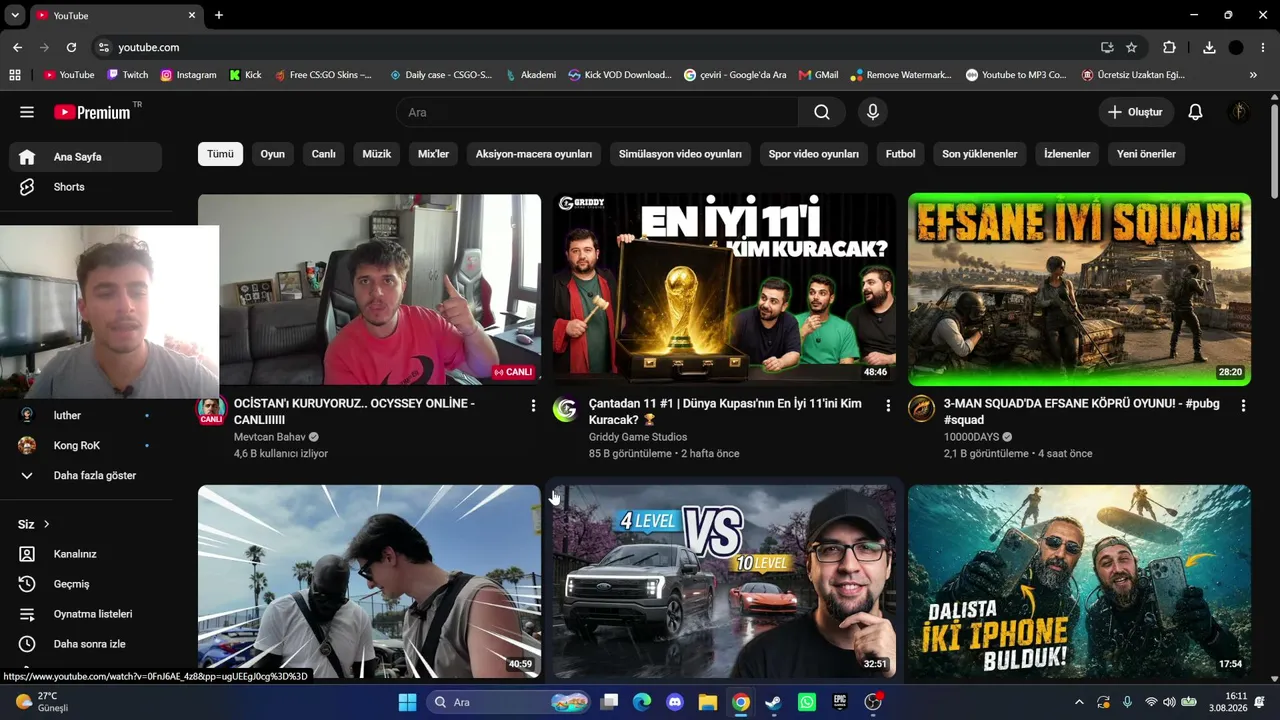
Task: Select the Canlı filter chip
Action: (324, 154)
